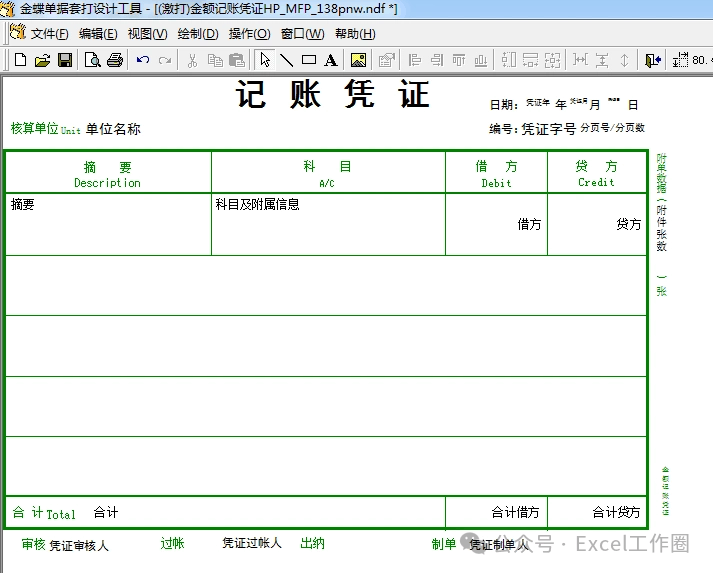Undo the last action
Image resolution: width=713 pixels, height=573 pixels.
pos(143,60)
